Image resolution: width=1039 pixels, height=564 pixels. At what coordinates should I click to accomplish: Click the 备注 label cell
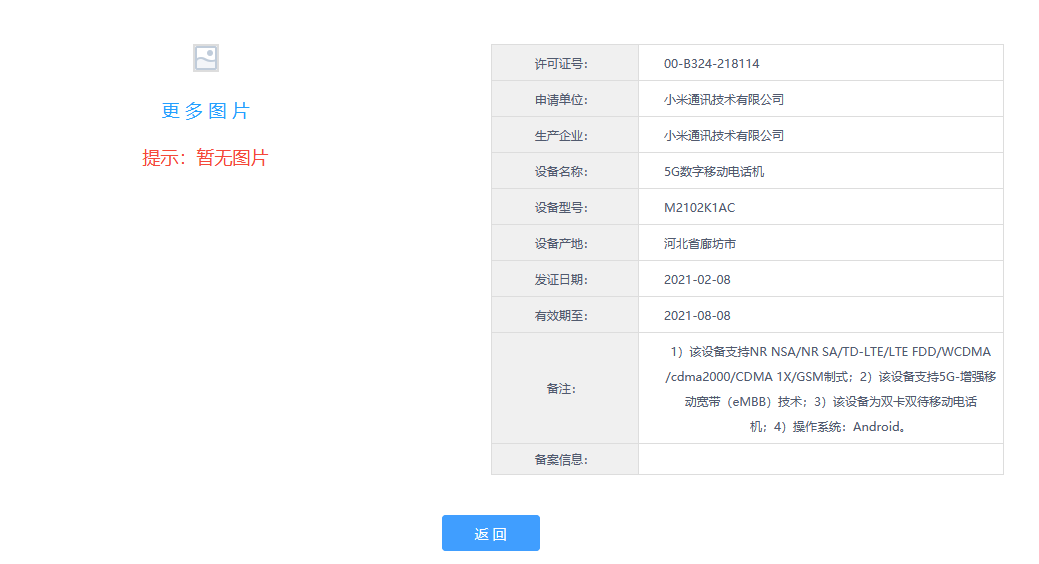tap(565, 388)
